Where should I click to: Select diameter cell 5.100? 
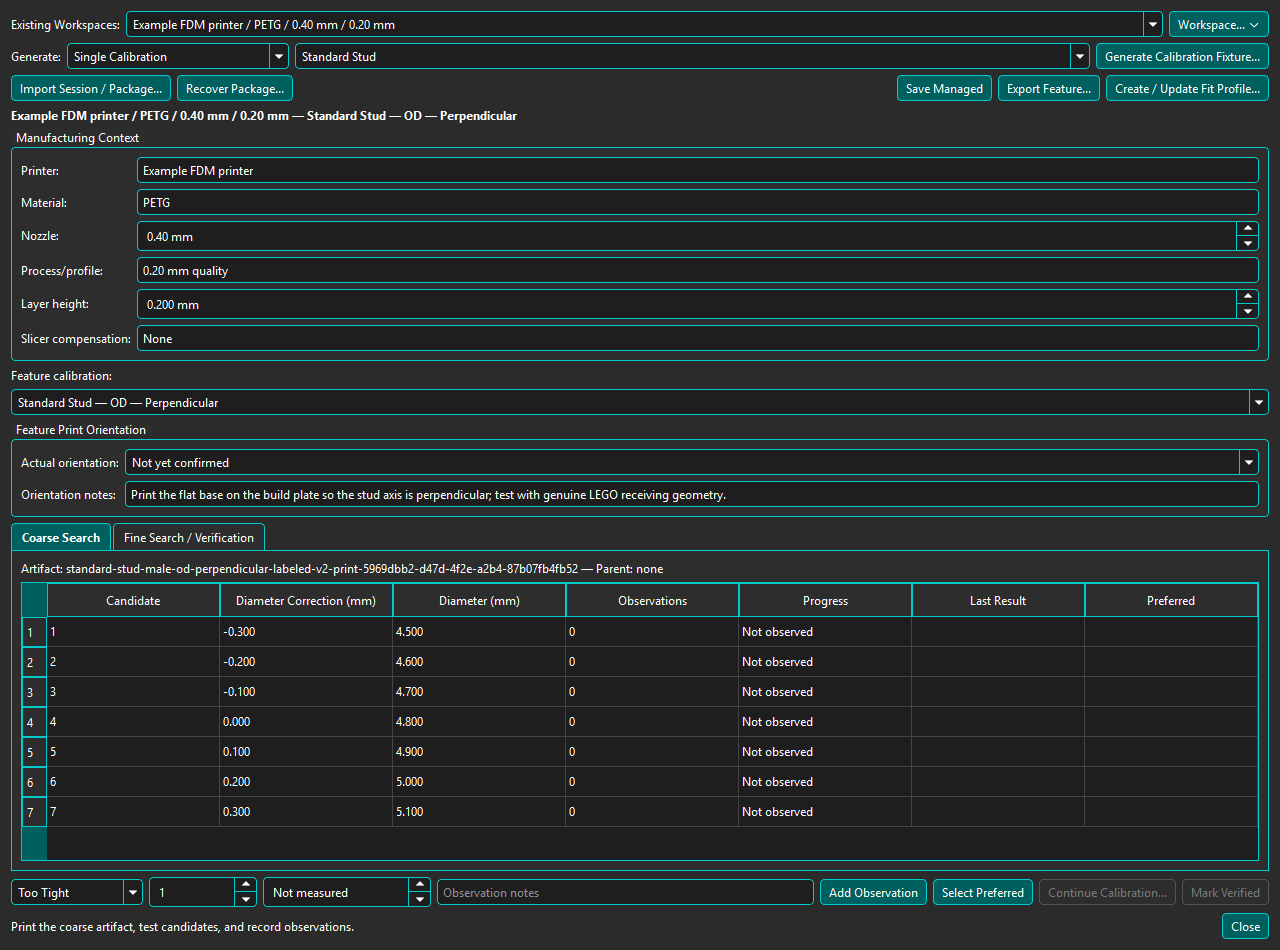[x=479, y=812]
